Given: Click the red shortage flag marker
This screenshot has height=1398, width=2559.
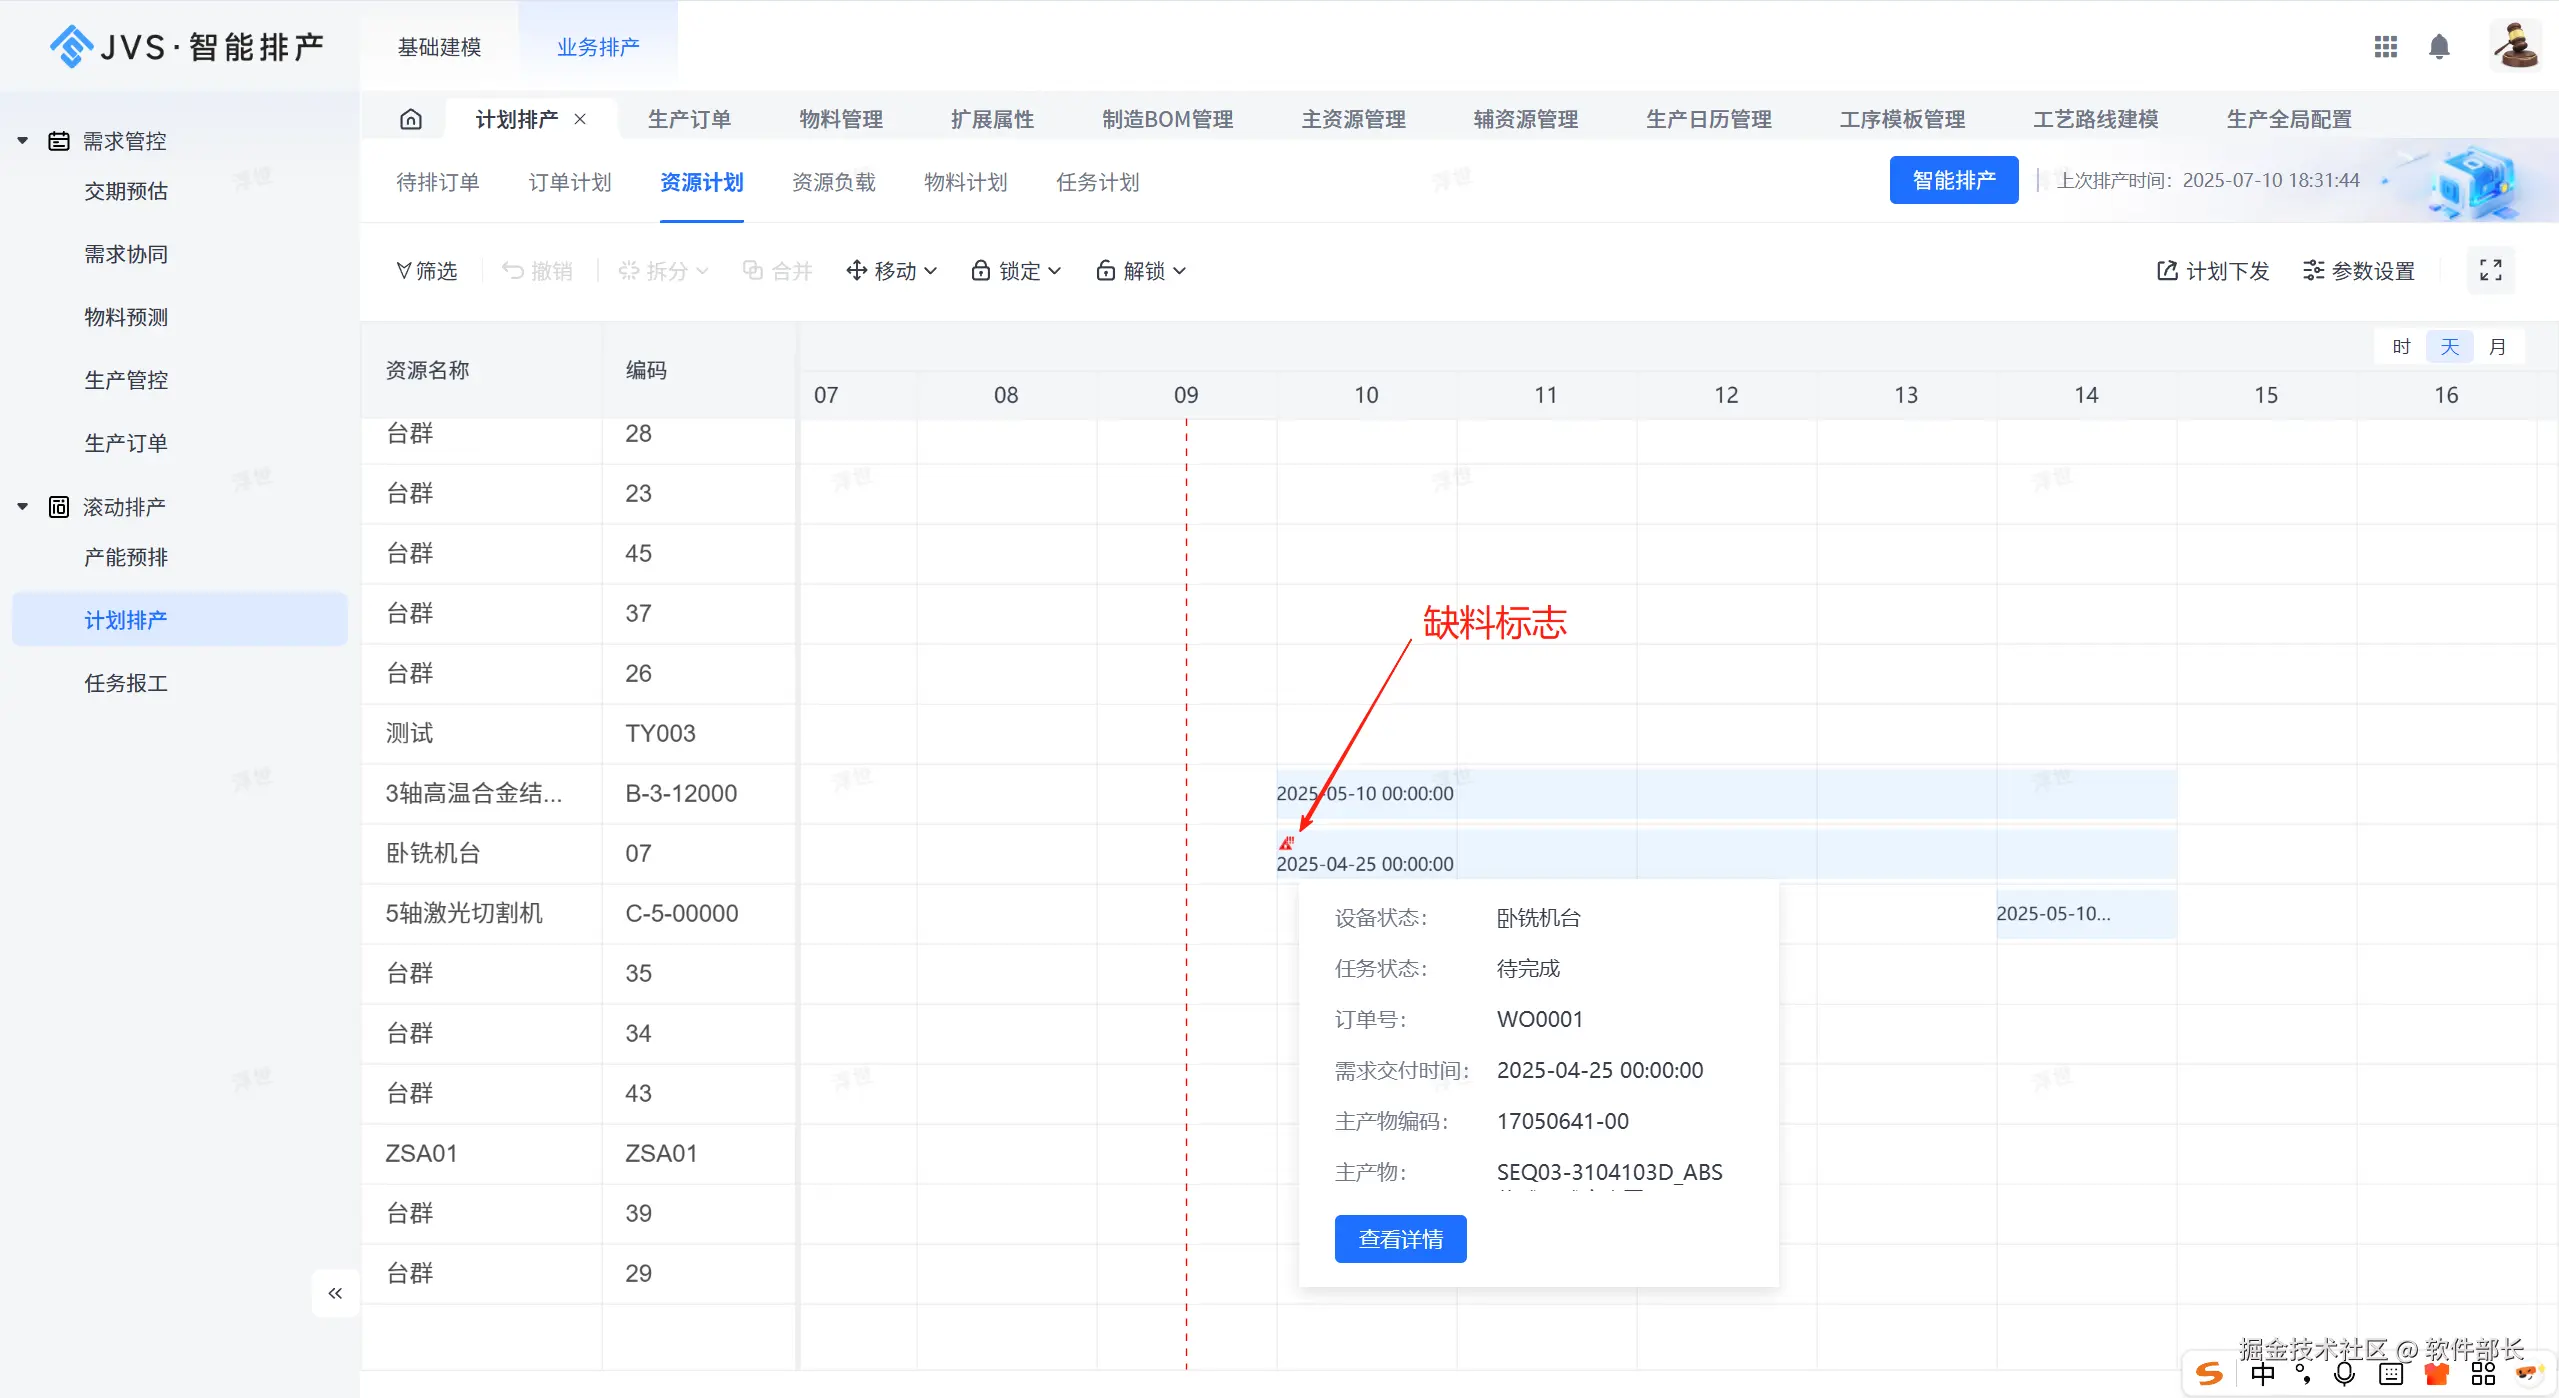Looking at the screenshot, I should (x=1286, y=843).
